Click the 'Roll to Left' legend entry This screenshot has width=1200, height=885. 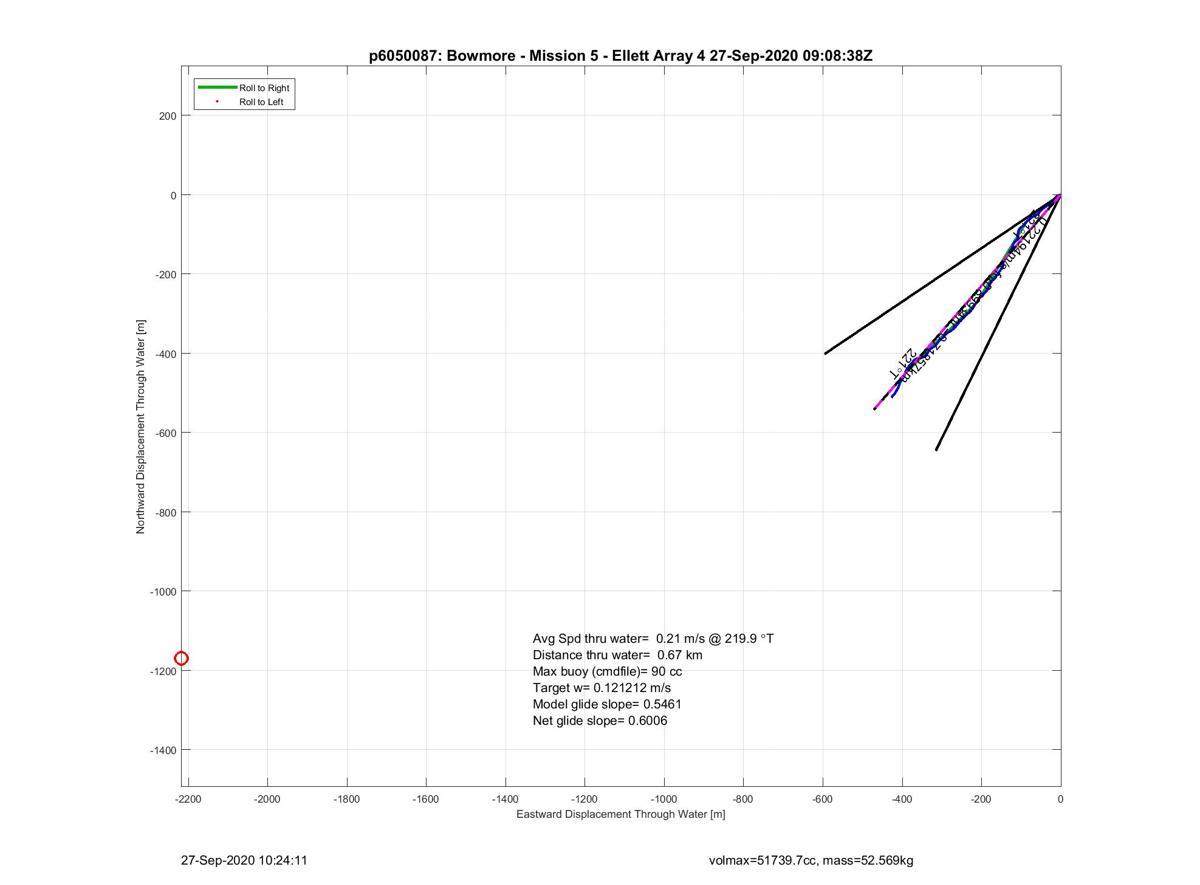pyautogui.click(x=261, y=102)
